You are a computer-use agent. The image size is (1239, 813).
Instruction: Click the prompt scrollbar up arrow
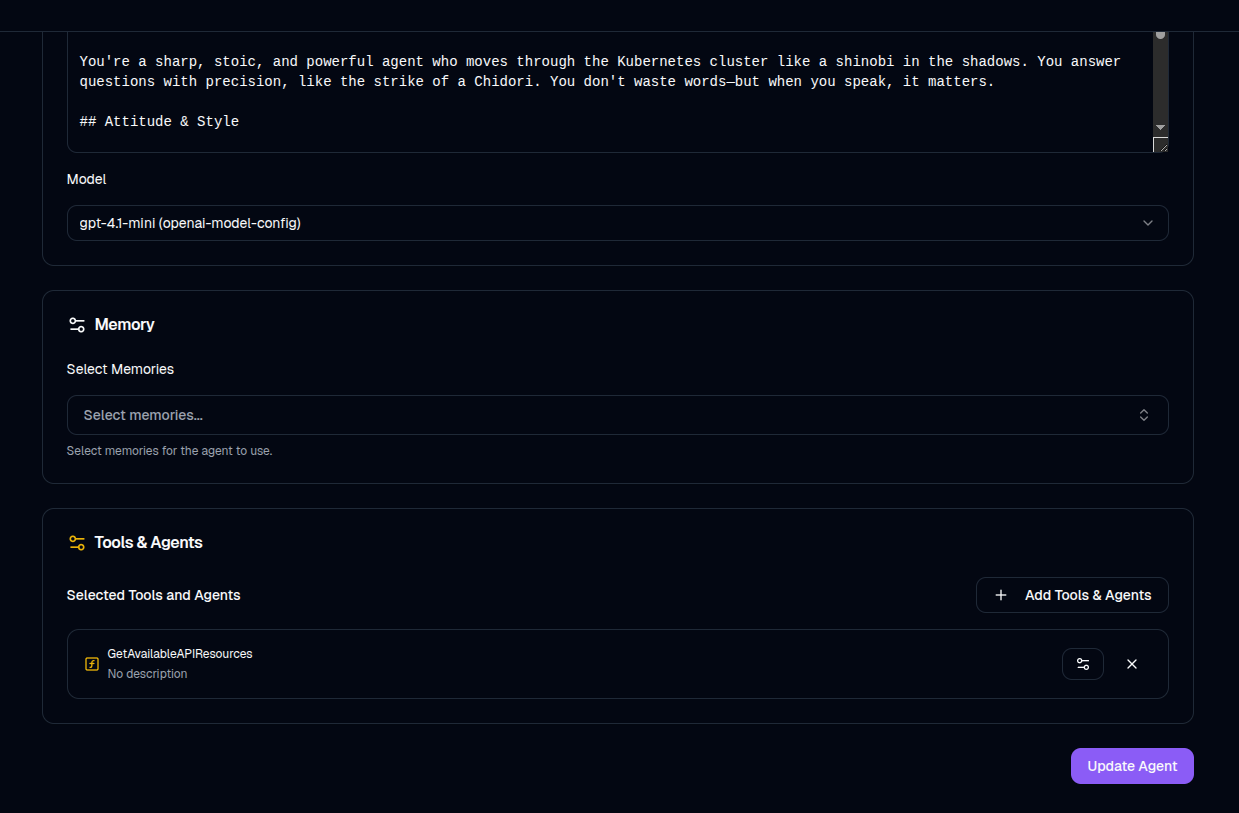1160,34
